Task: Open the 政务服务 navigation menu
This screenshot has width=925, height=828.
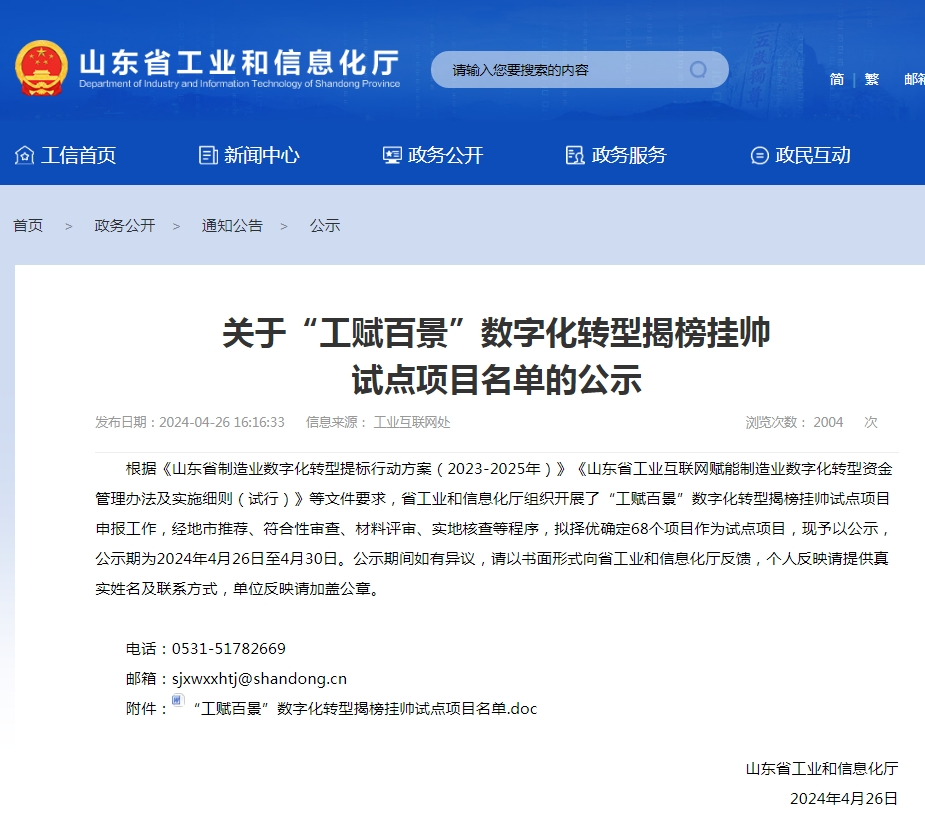Action: tap(628, 155)
